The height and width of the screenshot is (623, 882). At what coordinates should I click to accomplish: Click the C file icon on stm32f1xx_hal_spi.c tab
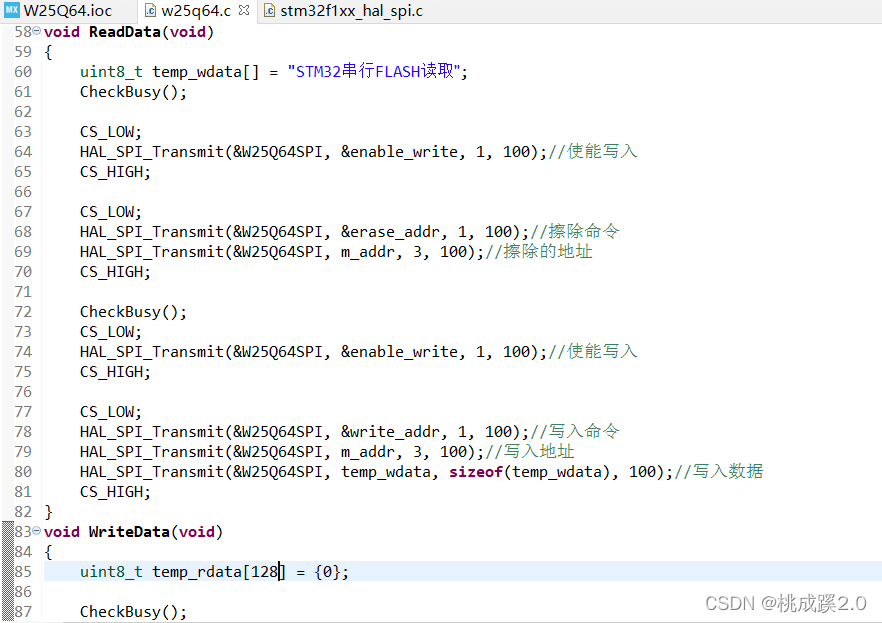point(269,11)
